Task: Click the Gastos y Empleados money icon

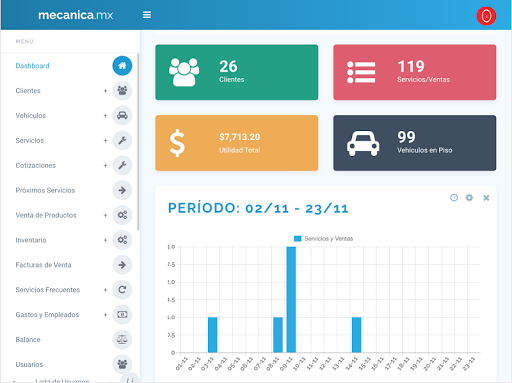Action: (x=122, y=315)
